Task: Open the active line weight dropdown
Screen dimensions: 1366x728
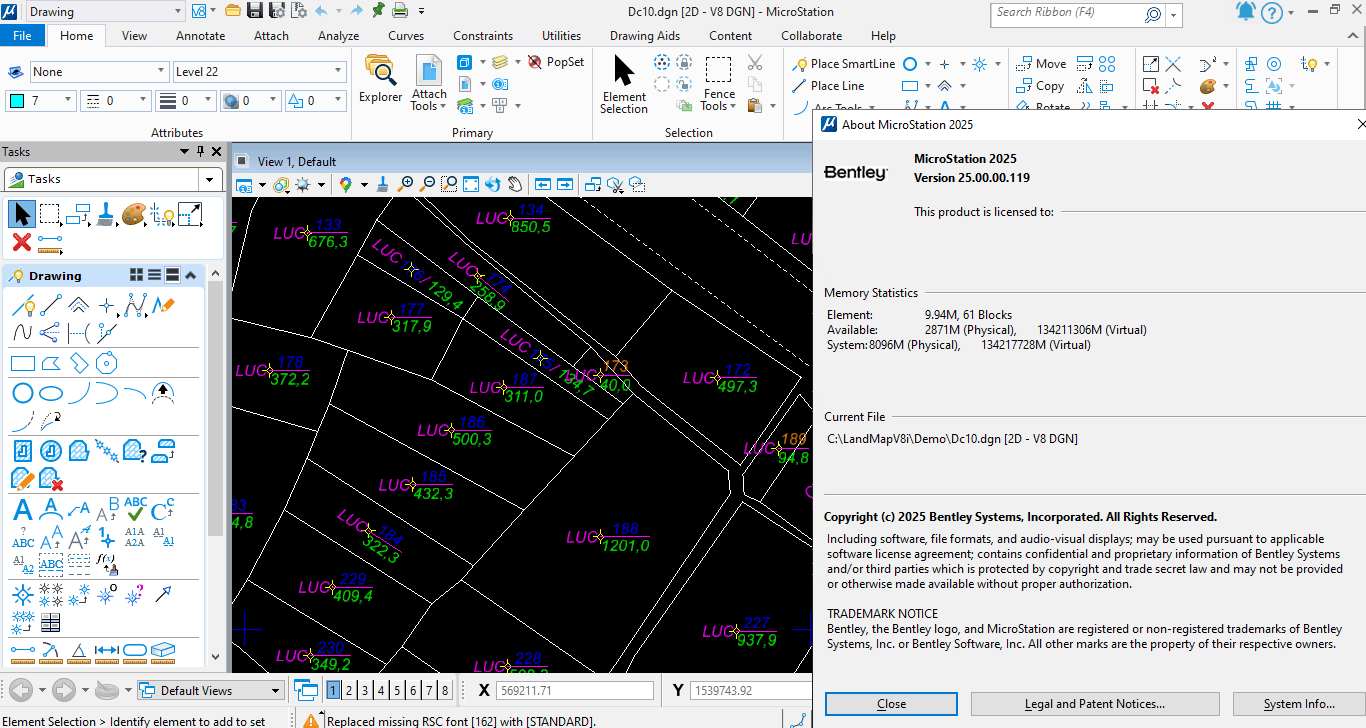Action: click(x=210, y=100)
